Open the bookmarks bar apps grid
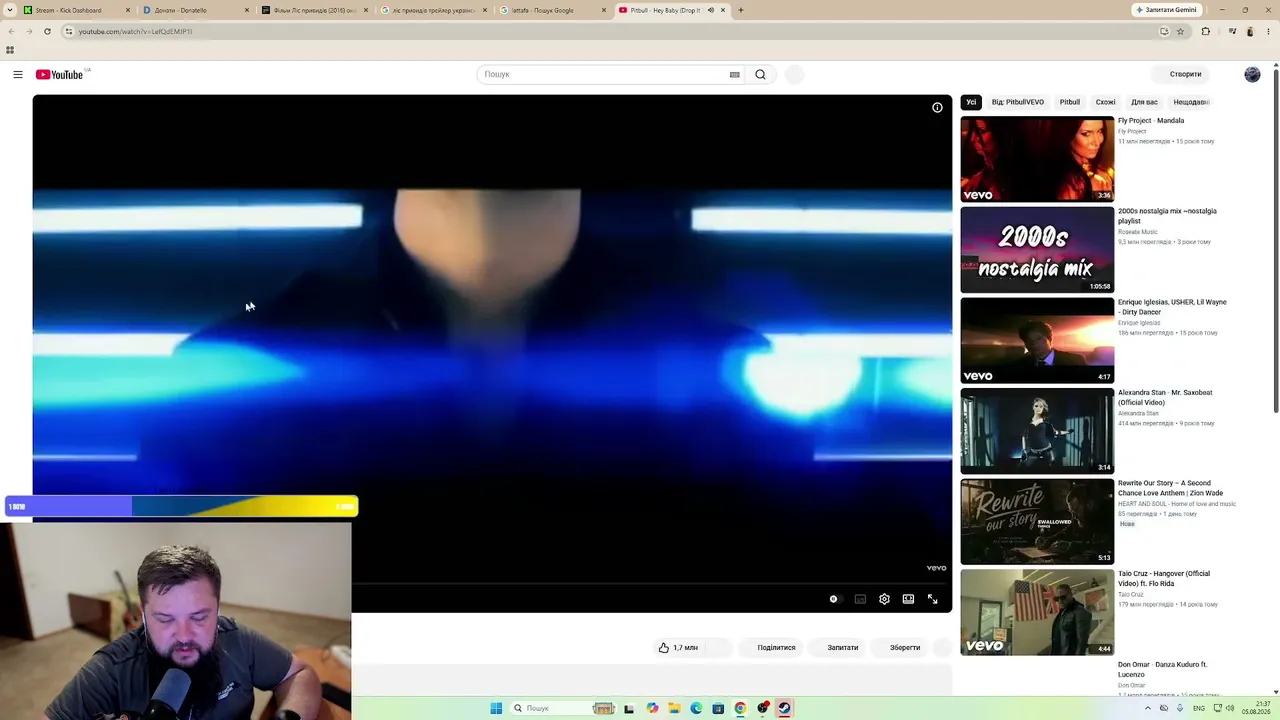The width and height of the screenshot is (1280, 720). (10, 50)
